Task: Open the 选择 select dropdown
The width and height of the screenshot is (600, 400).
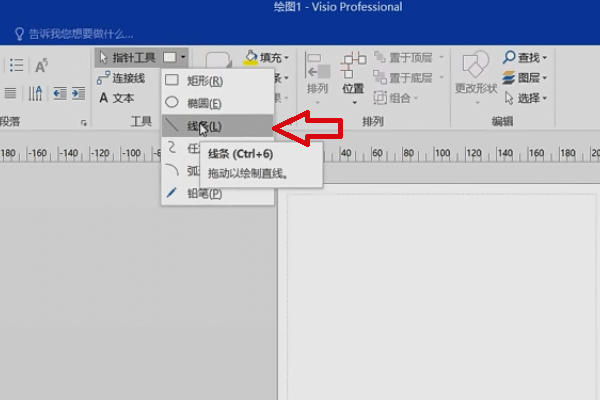Action: [525, 98]
